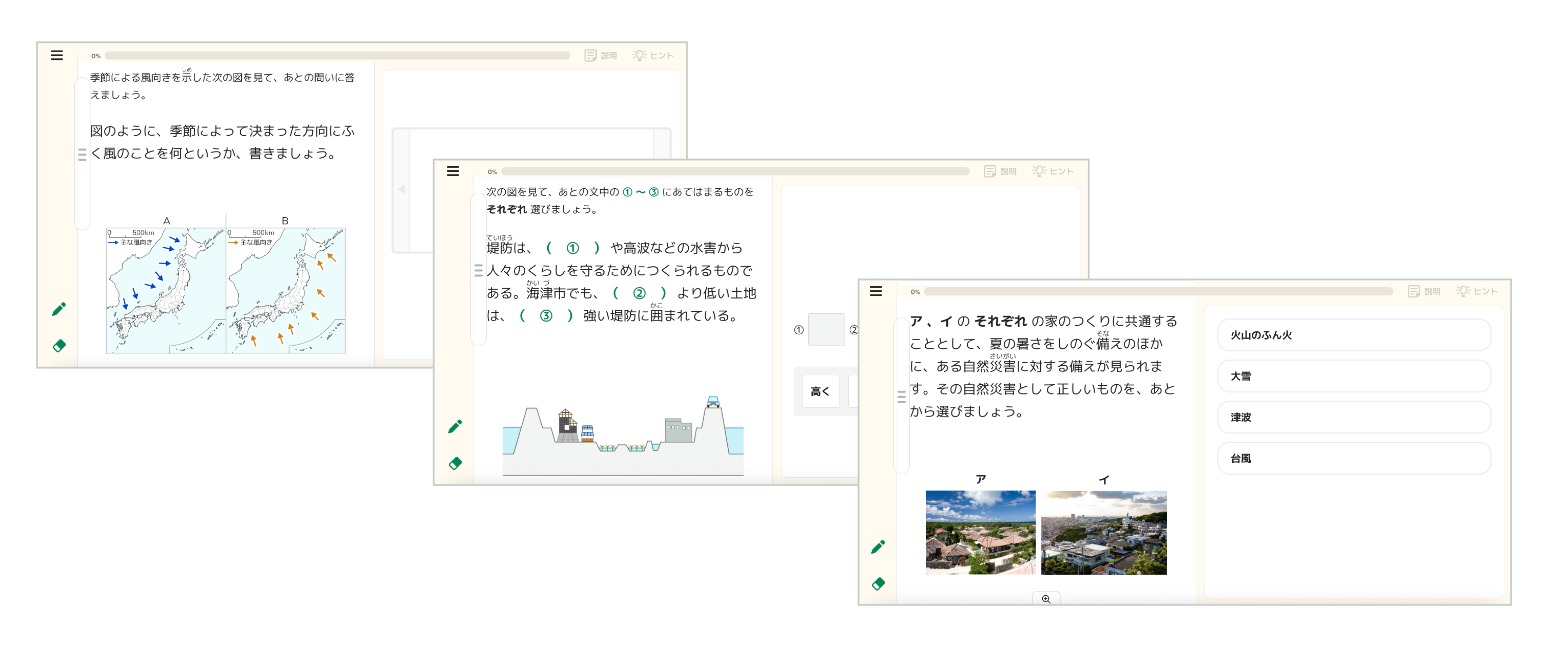This screenshot has width=1549, height=645.
Task: Grab panel drag handle in wind direction window
Action: [82, 155]
